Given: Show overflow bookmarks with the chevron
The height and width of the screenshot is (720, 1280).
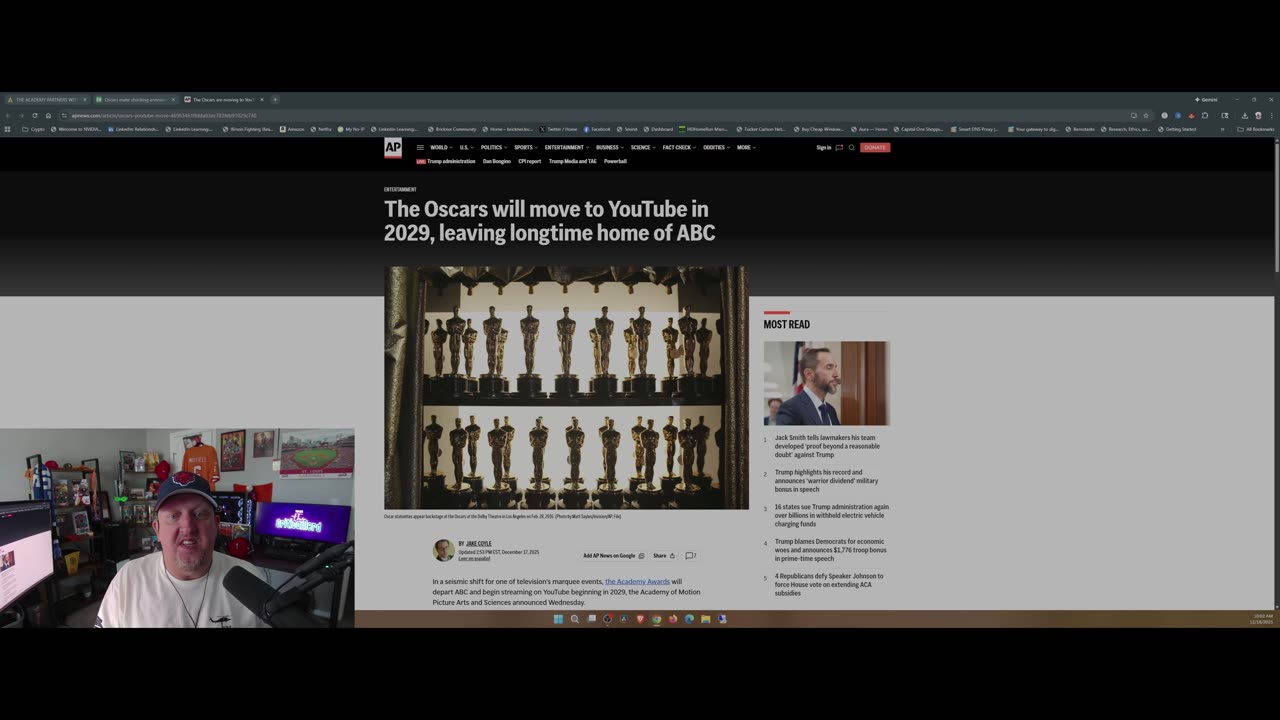Looking at the screenshot, I should pos(1222,129).
